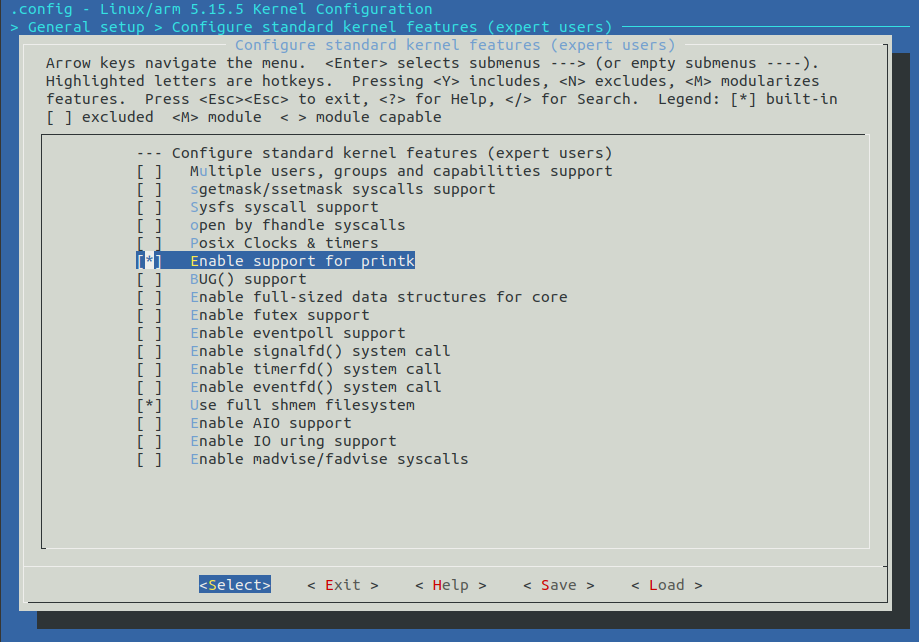Click the '.config - Linux/arm 5.15.5 Kernel Configuration' title
The width and height of the screenshot is (919, 642).
(222, 9)
